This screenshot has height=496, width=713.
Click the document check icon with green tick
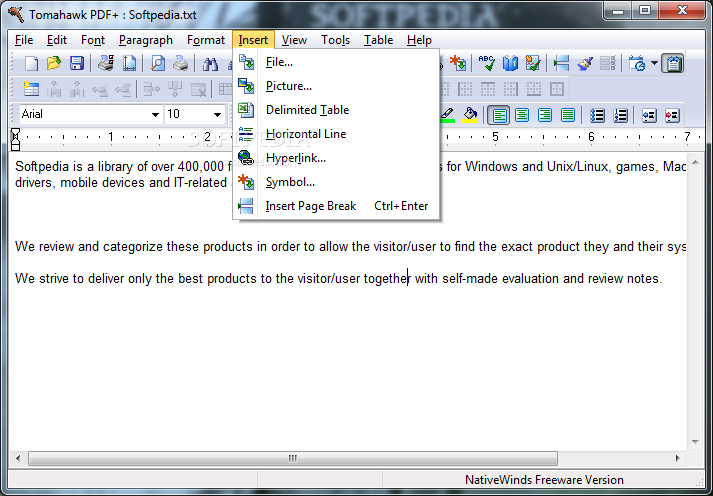click(x=533, y=63)
